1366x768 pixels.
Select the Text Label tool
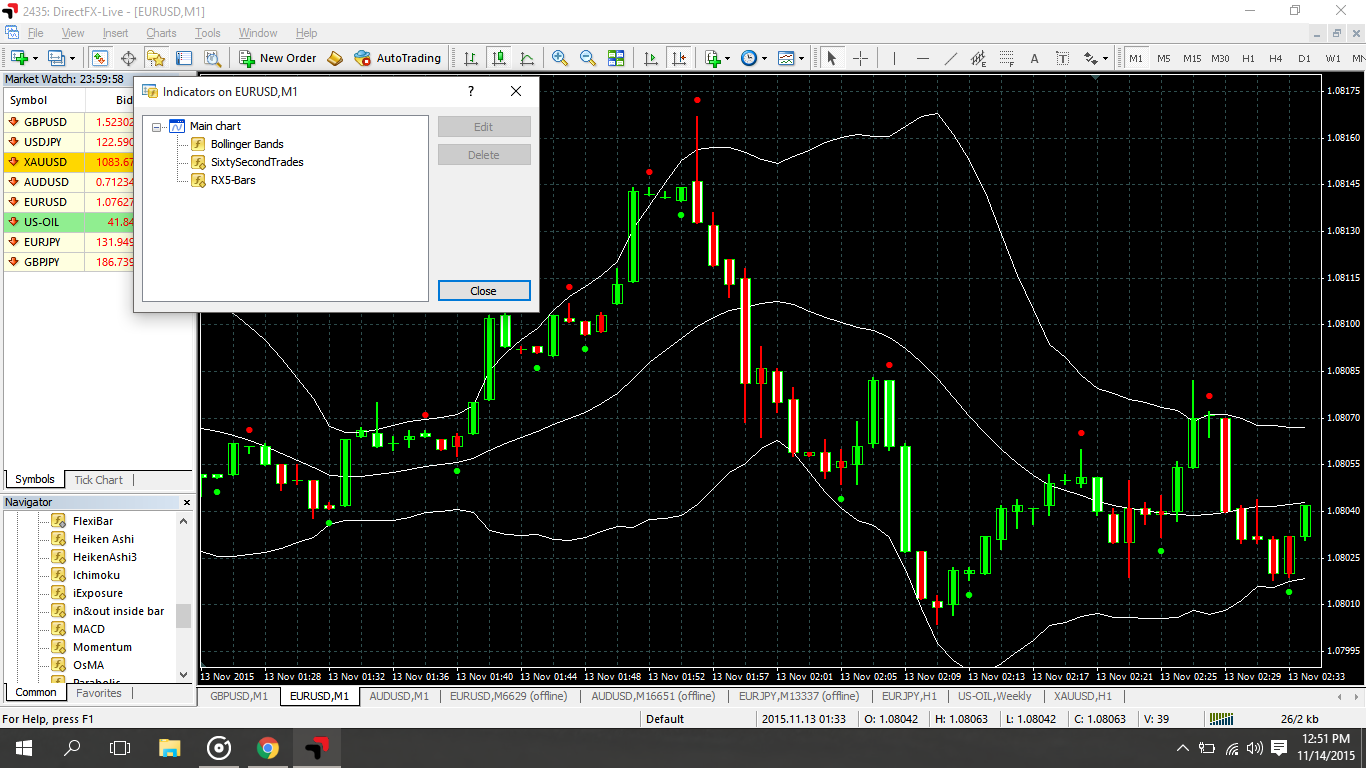(x=1062, y=58)
